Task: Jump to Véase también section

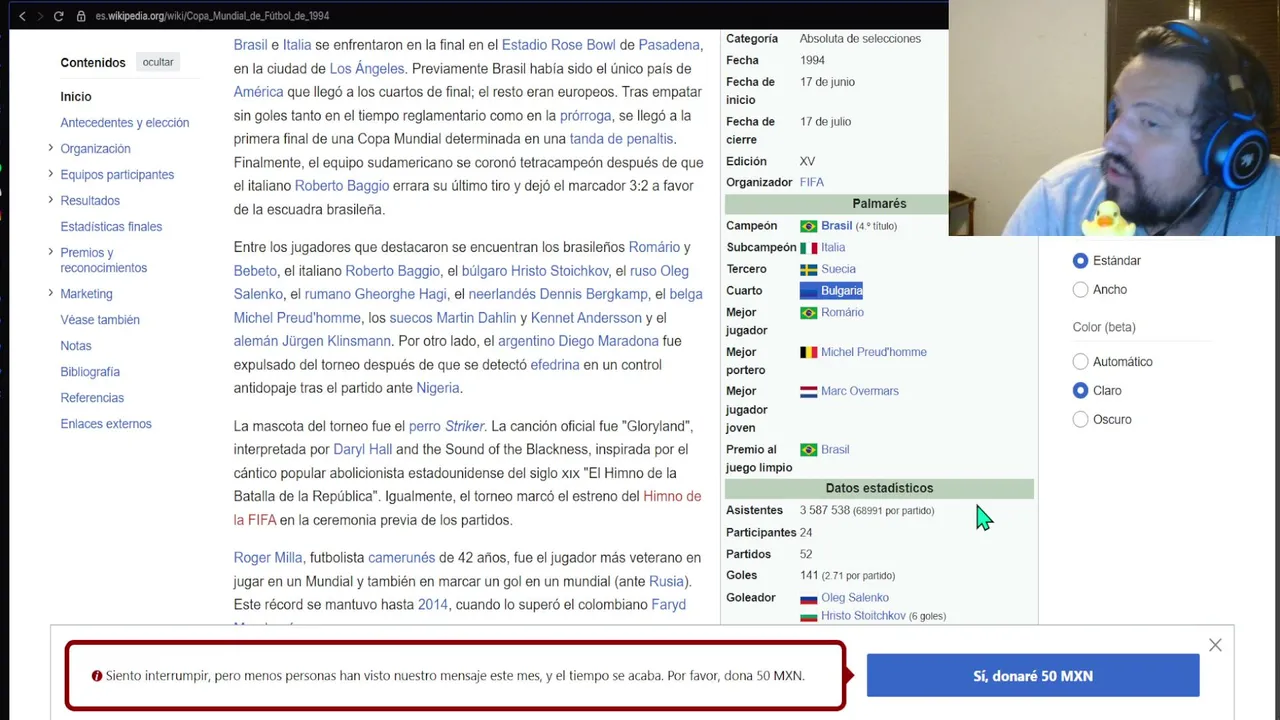Action: click(100, 320)
